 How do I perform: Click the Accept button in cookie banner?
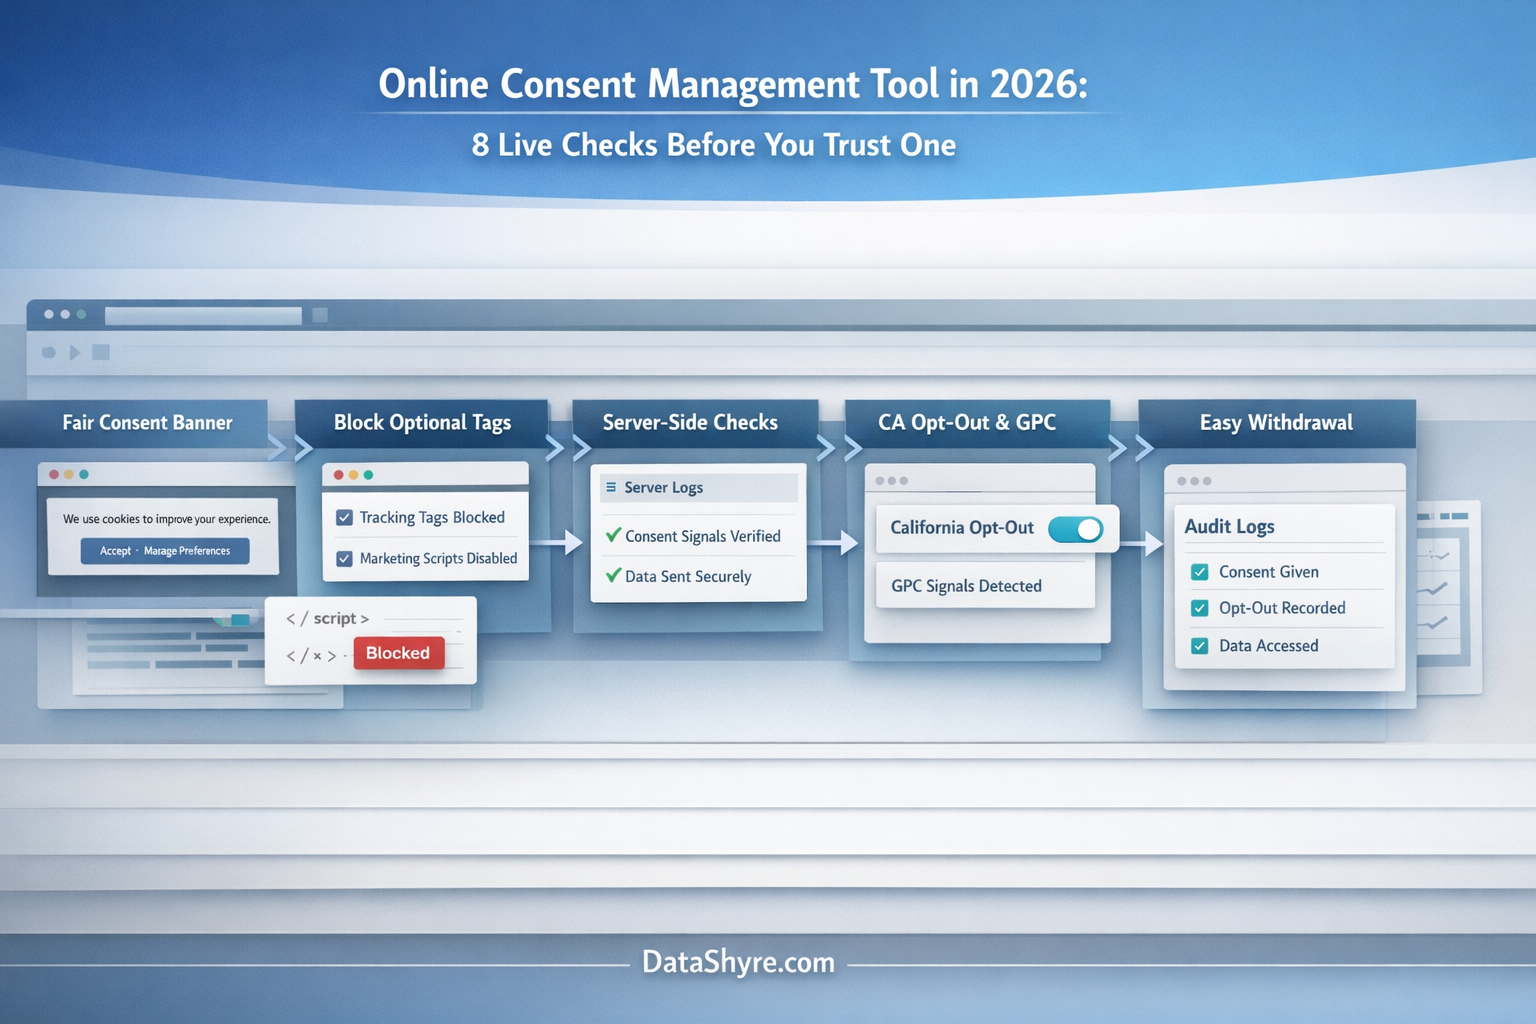click(x=115, y=551)
